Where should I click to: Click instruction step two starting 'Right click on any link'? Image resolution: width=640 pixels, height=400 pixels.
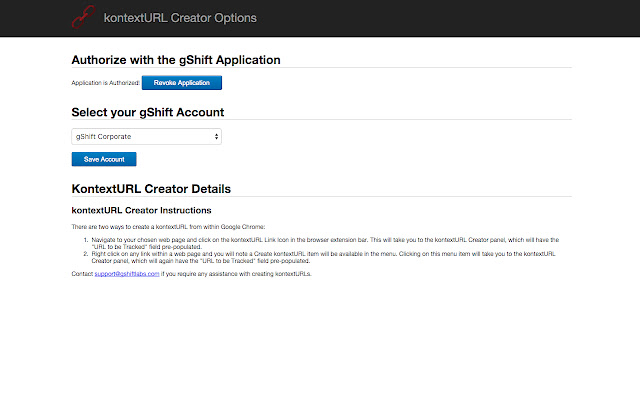pyautogui.click(x=323, y=257)
